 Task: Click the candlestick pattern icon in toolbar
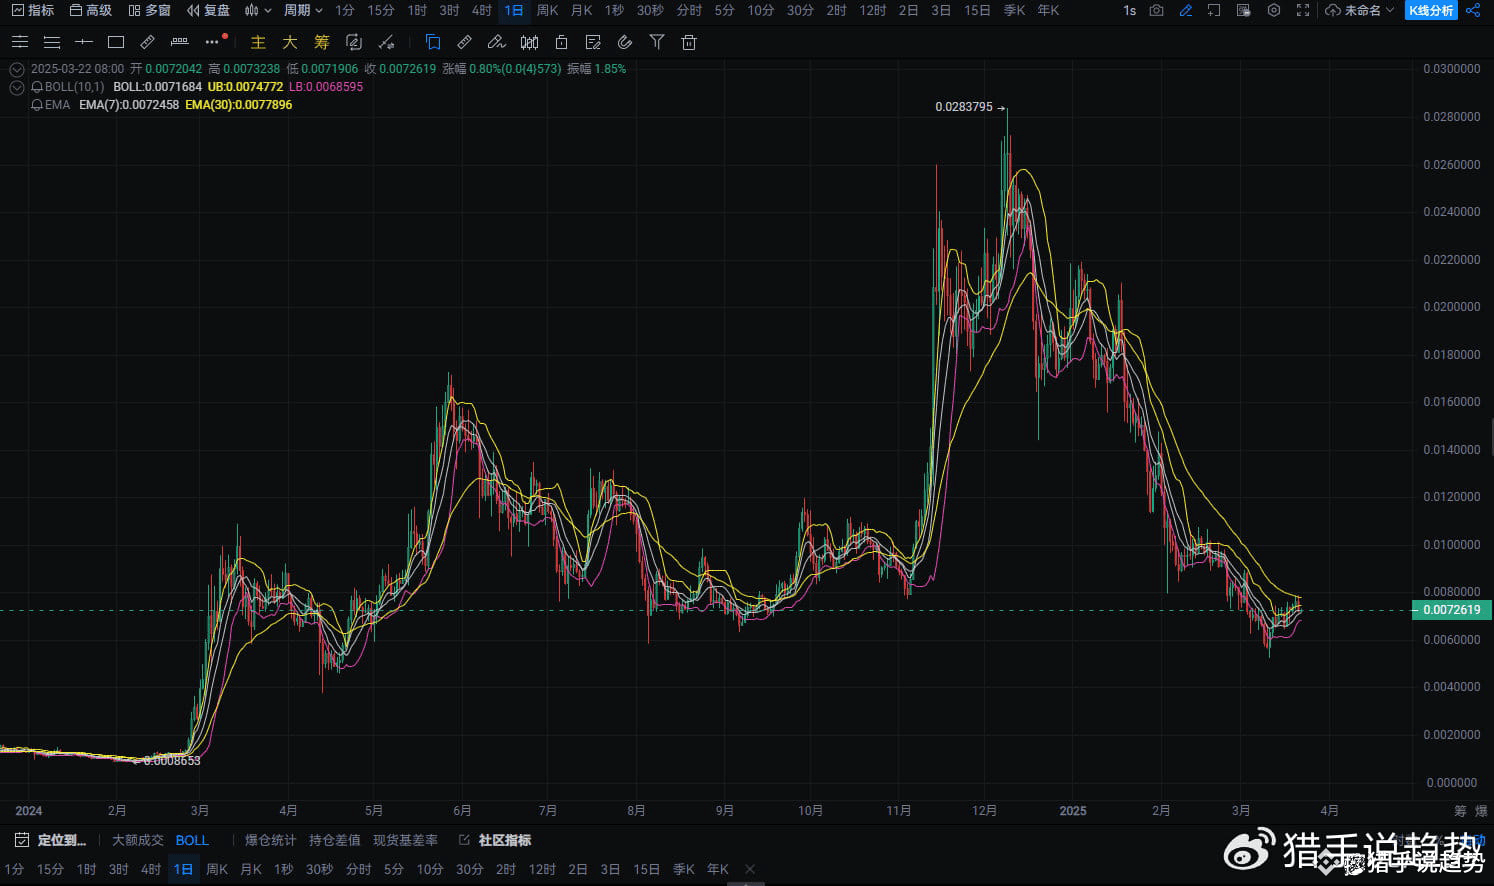[529, 42]
